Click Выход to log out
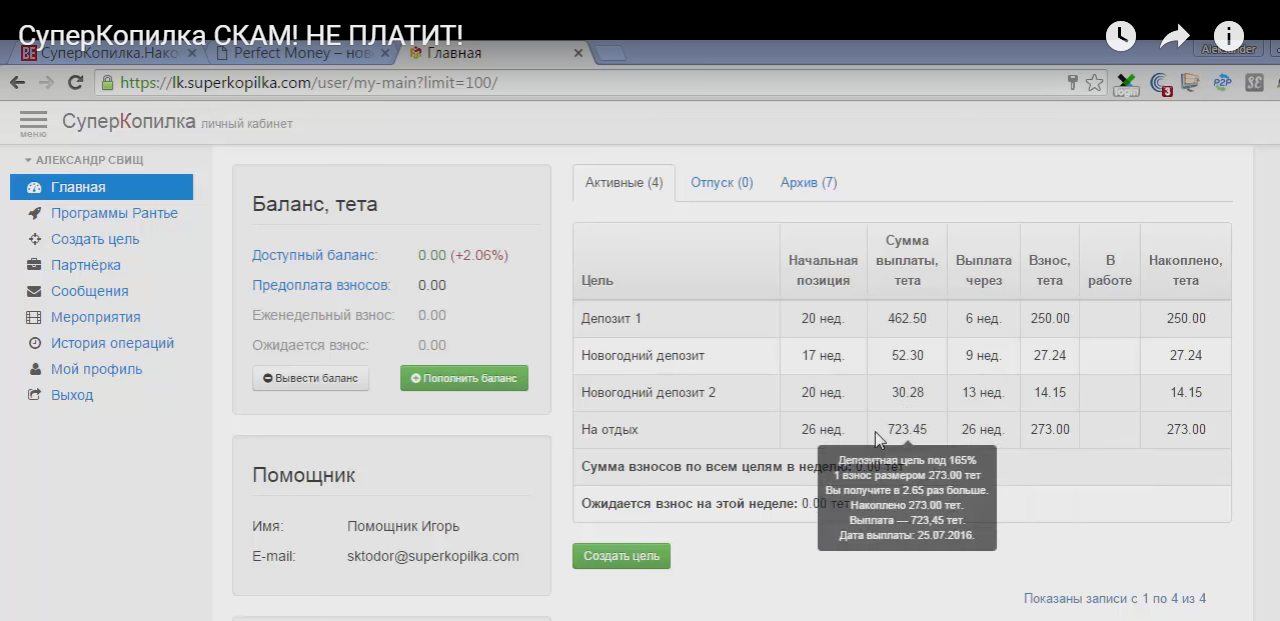This screenshot has height=621, width=1280. pos(72,395)
